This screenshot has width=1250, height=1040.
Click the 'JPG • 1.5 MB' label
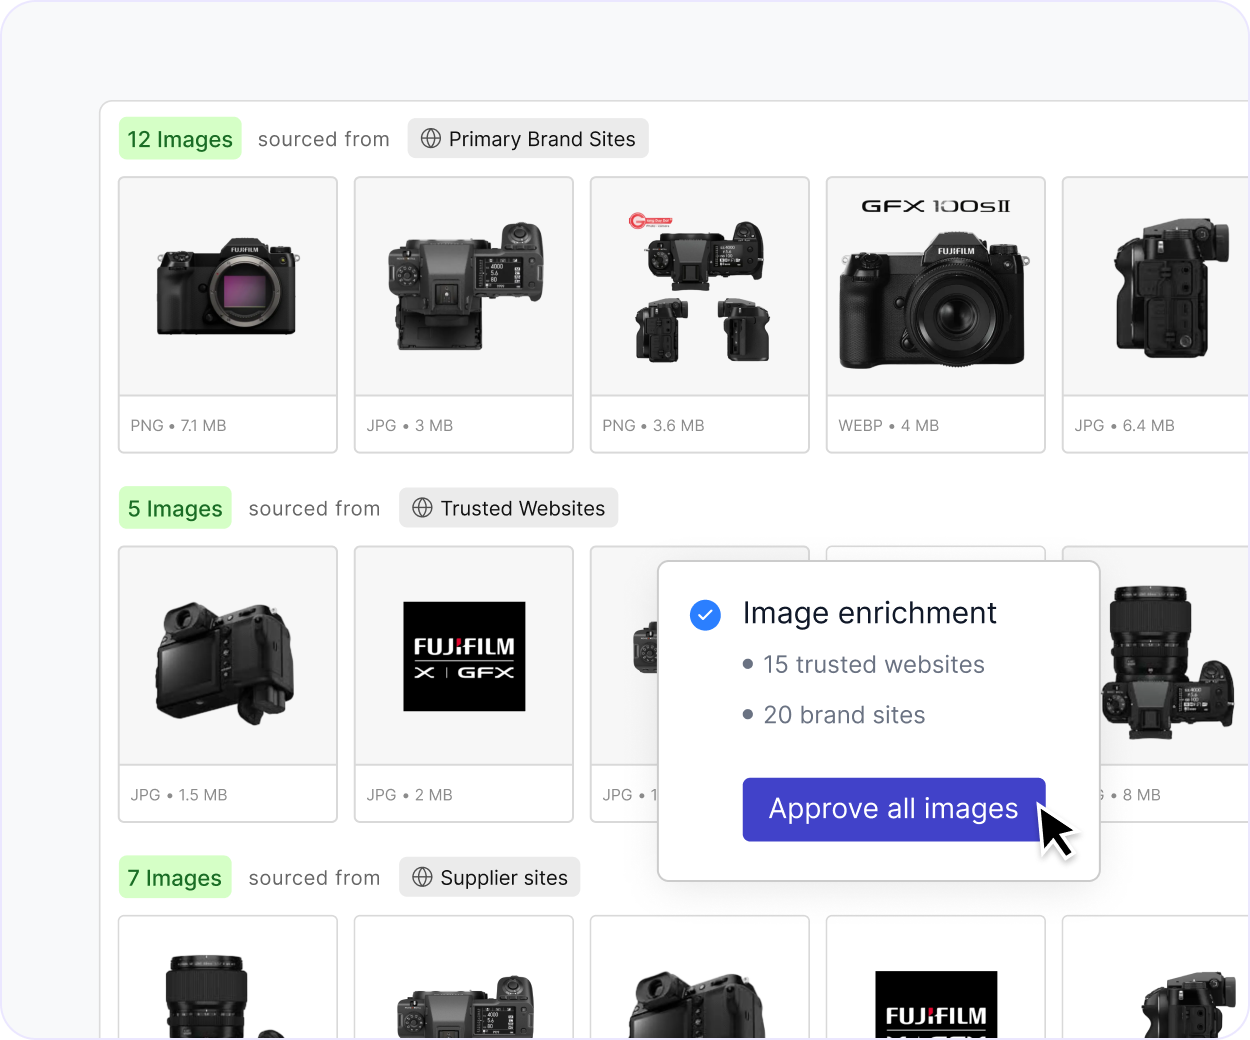(x=179, y=795)
